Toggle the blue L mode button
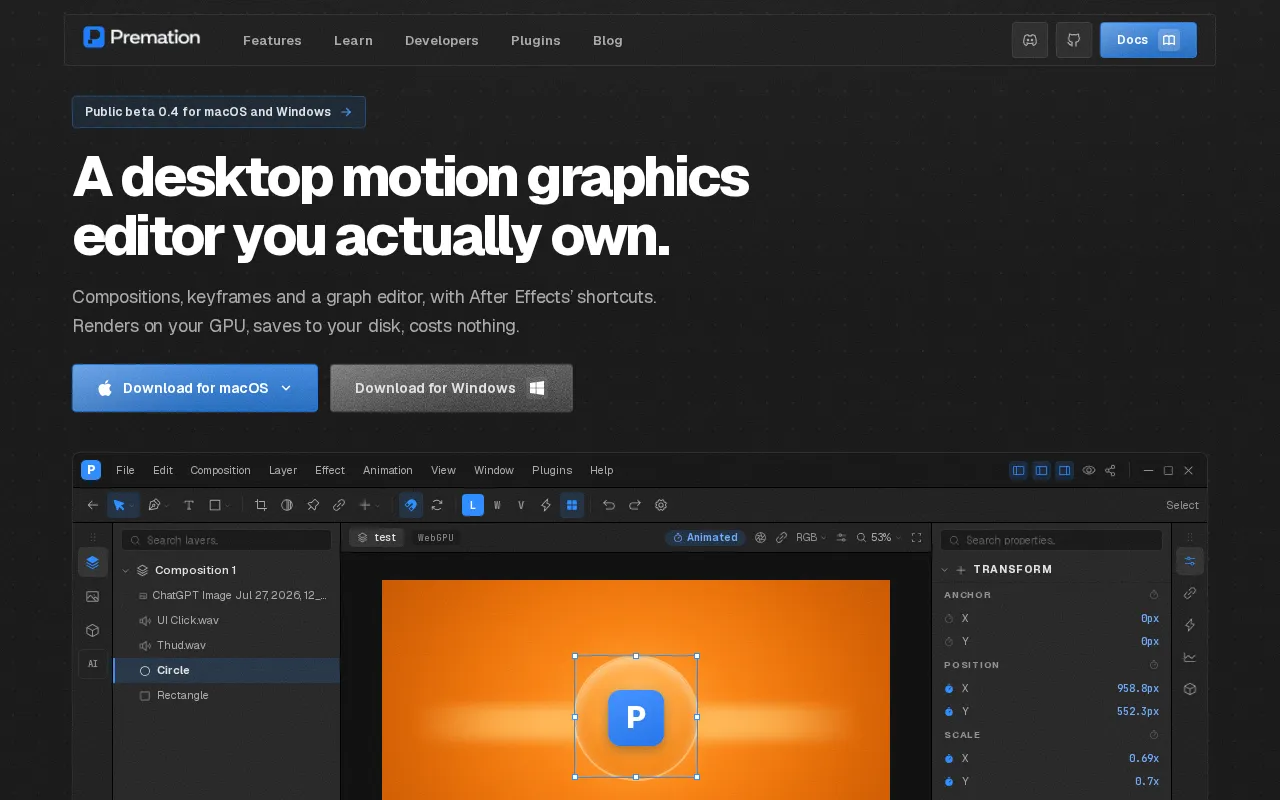Viewport: 1280px width, 800px height. pyautogui.click(x=473, y=505)
